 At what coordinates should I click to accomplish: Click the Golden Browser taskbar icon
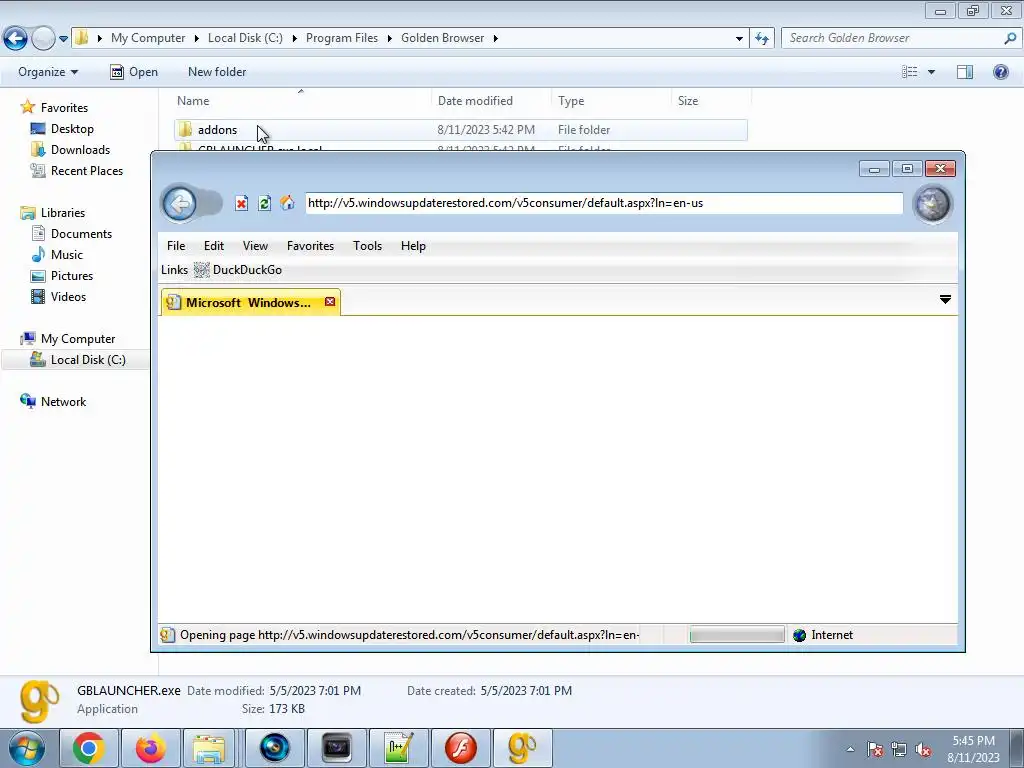522,748
